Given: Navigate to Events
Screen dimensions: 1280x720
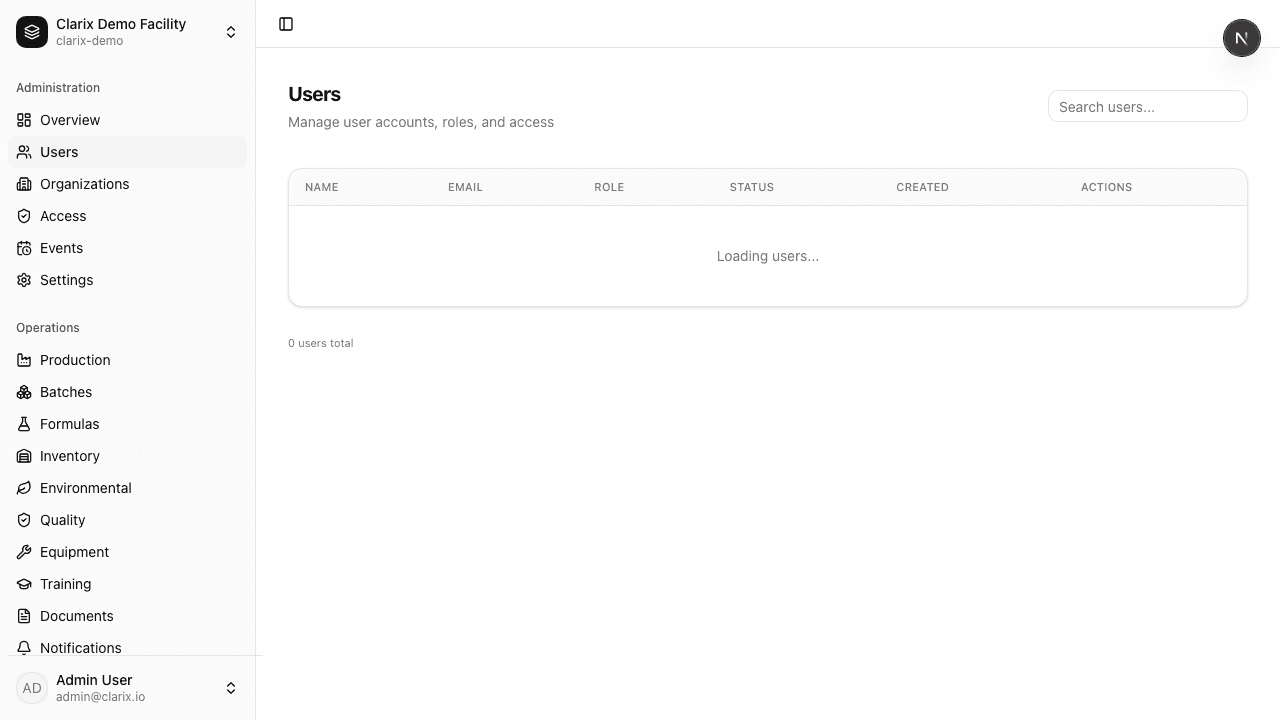Looking at the screenshot, I should click(127, 248).
